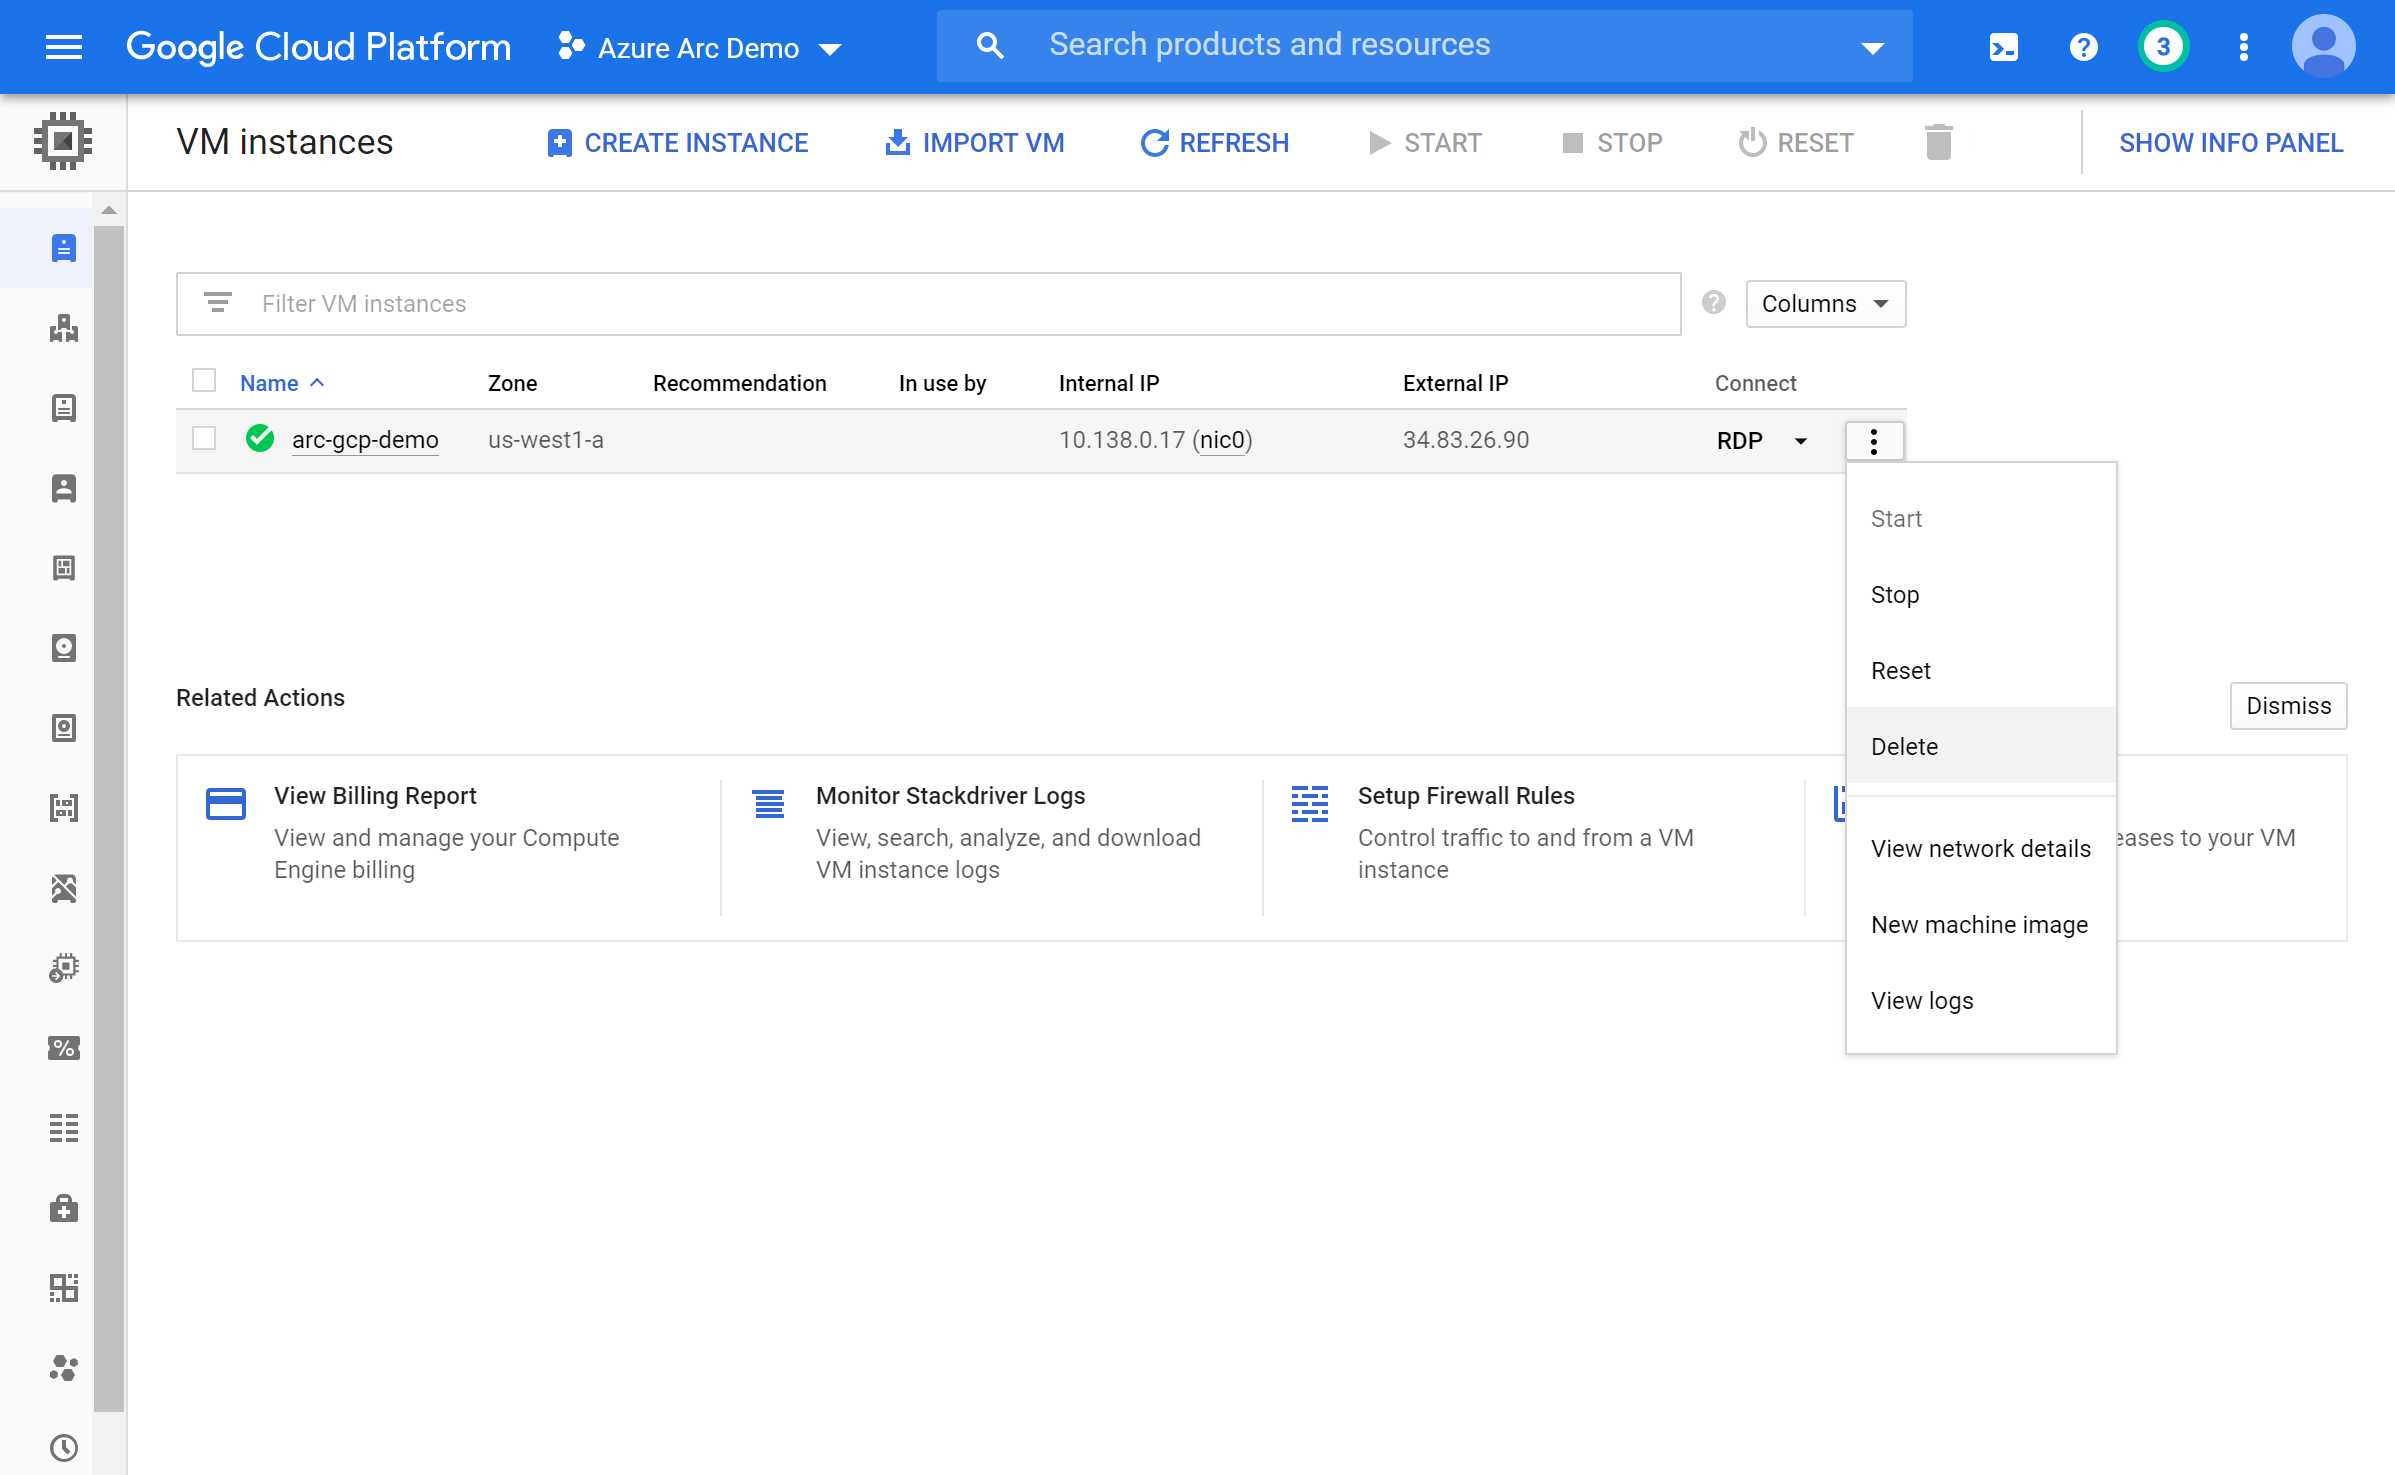The height and width of the screenshot is (1475, 2395).
Task: Toggle arc-gcp-demo row three-dot menu
Action: [1874, 441]
